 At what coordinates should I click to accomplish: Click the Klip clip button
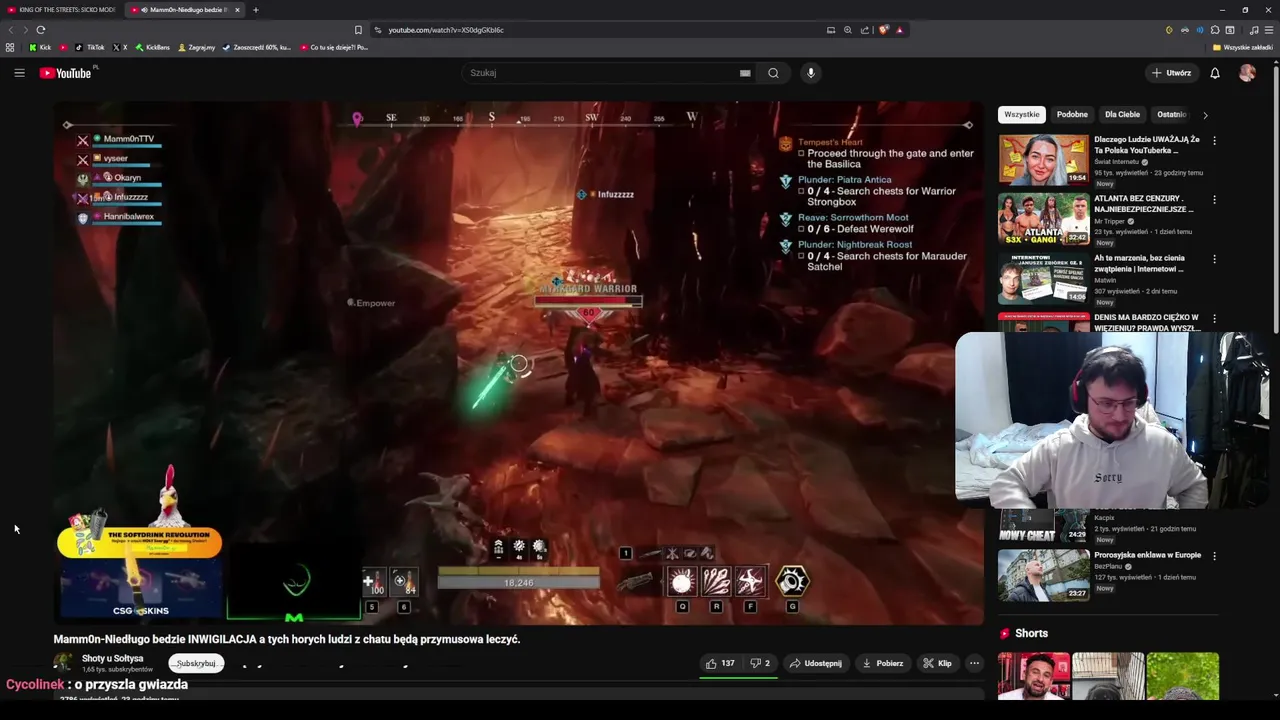coord(937,663)
